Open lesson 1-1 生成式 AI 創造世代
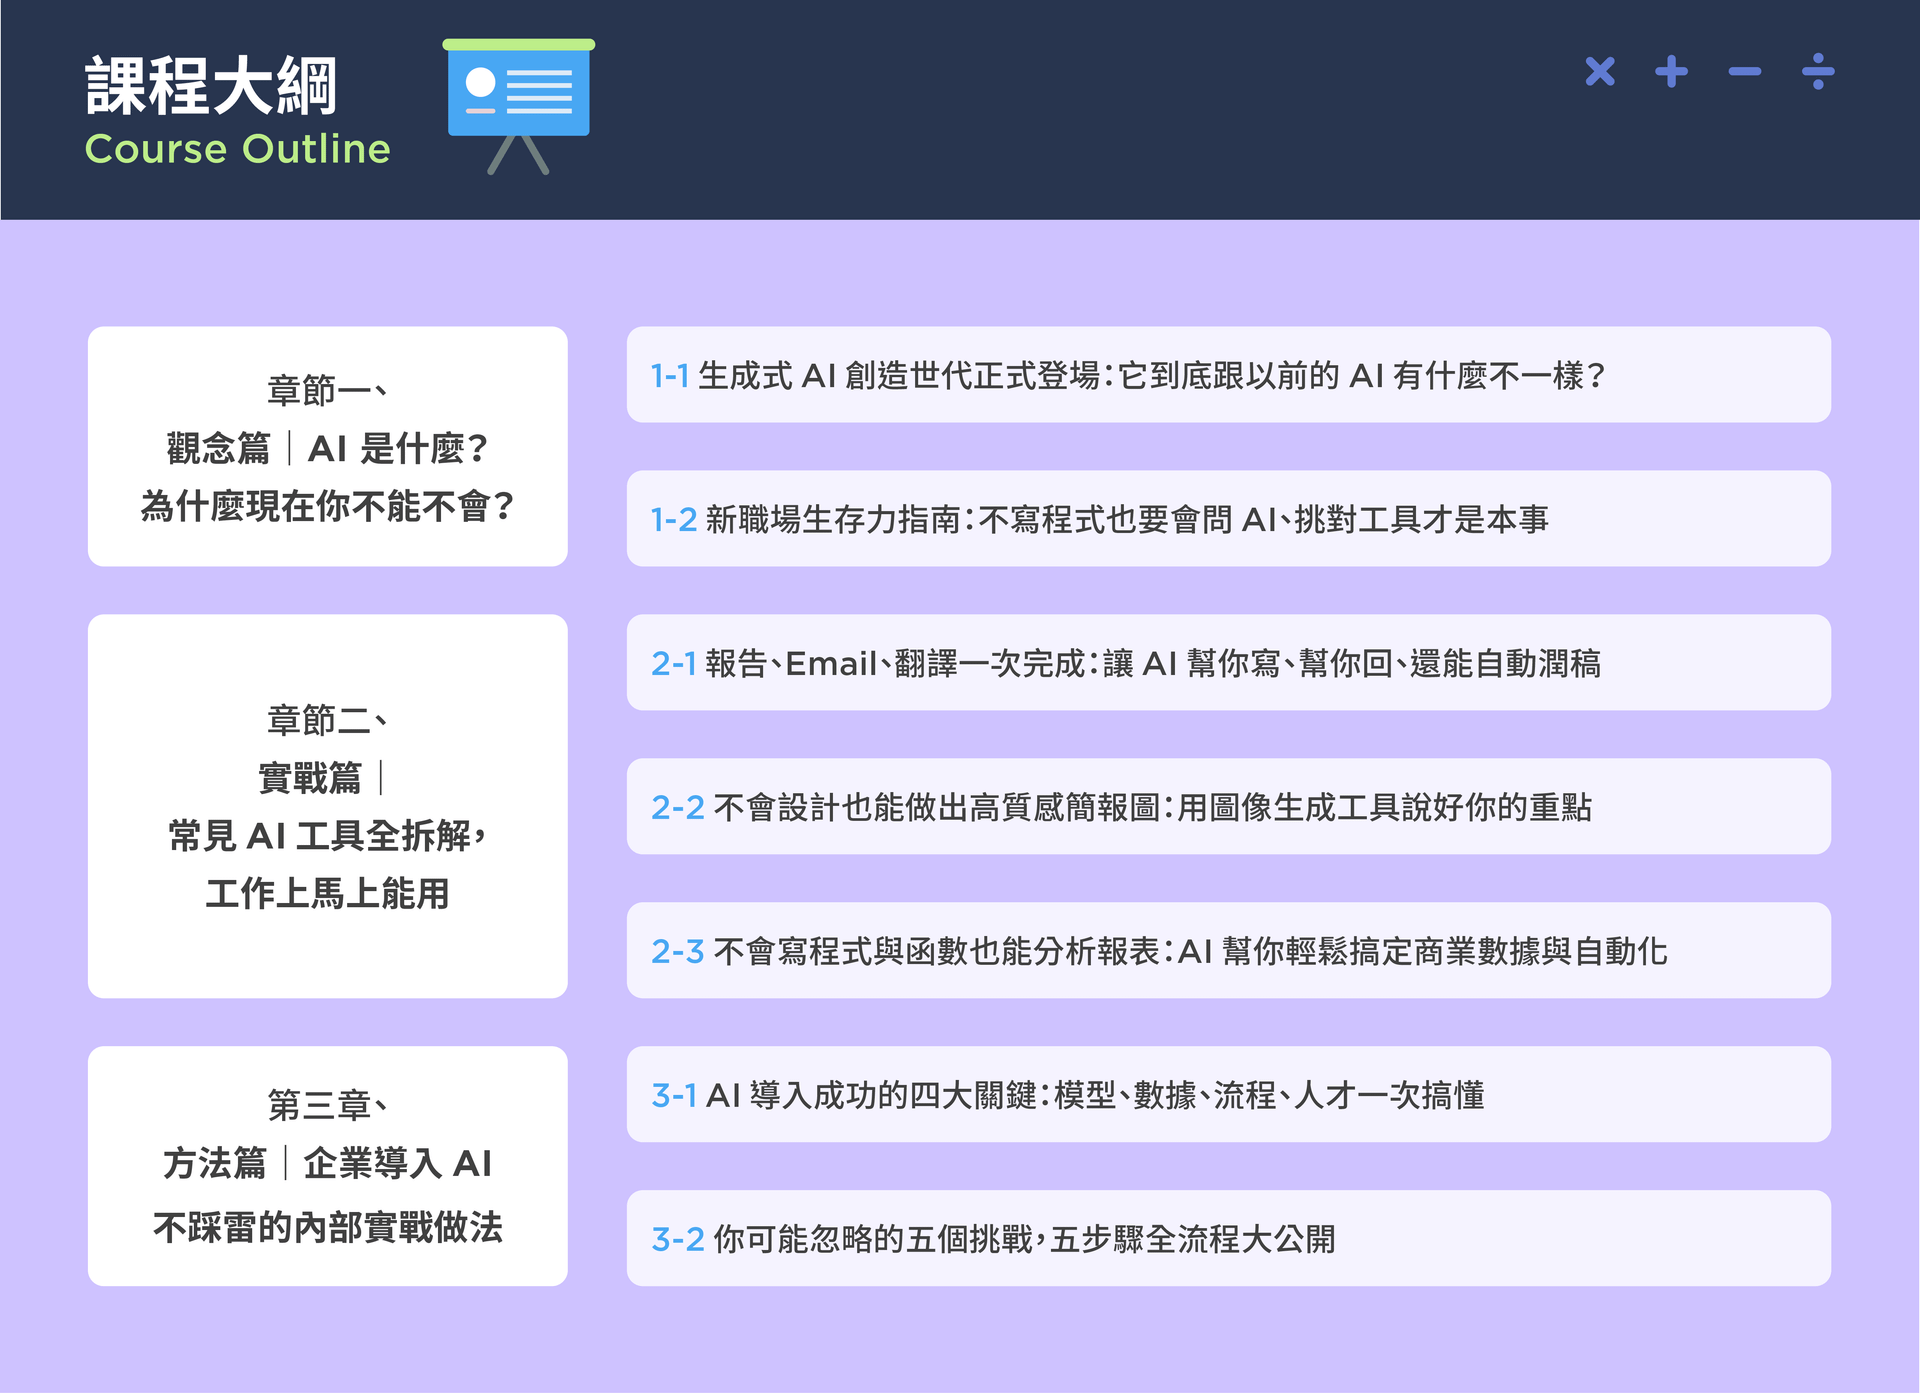Screen dimensions: 1920x1393 point(1228,375)
